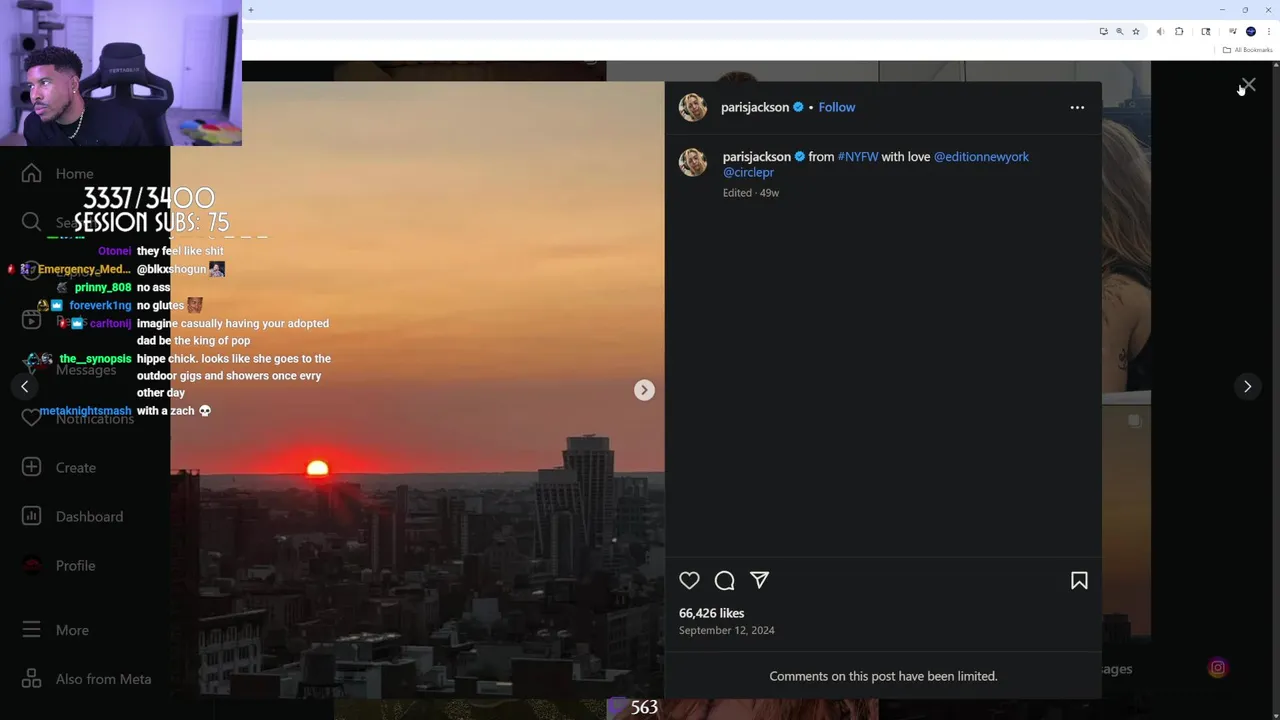The image size is (1280, 720).
Task: Click the Search magnifier icon in sidebar
Action: tap(31, 222)
